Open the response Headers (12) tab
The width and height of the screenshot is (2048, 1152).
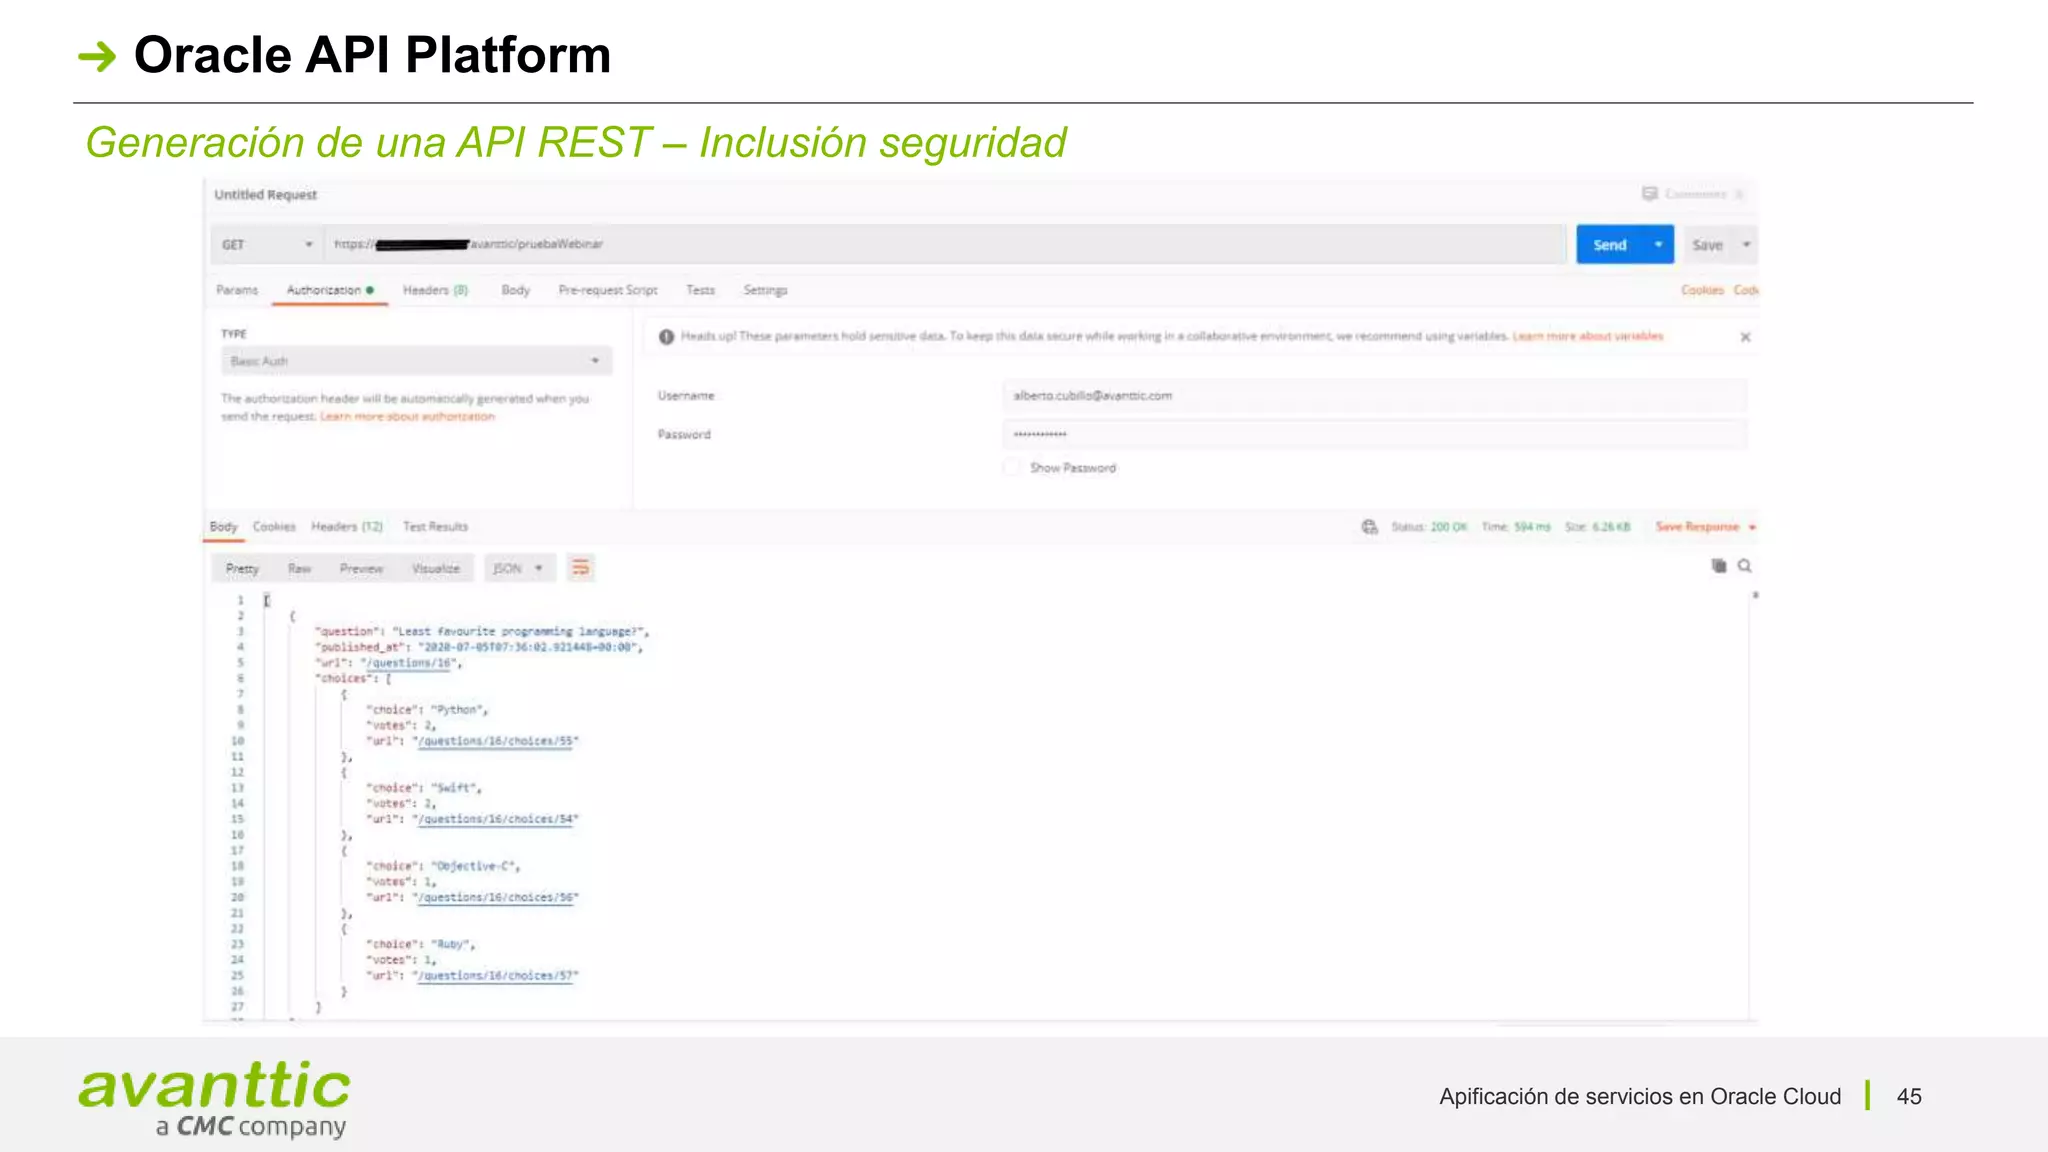coord(347,527)
